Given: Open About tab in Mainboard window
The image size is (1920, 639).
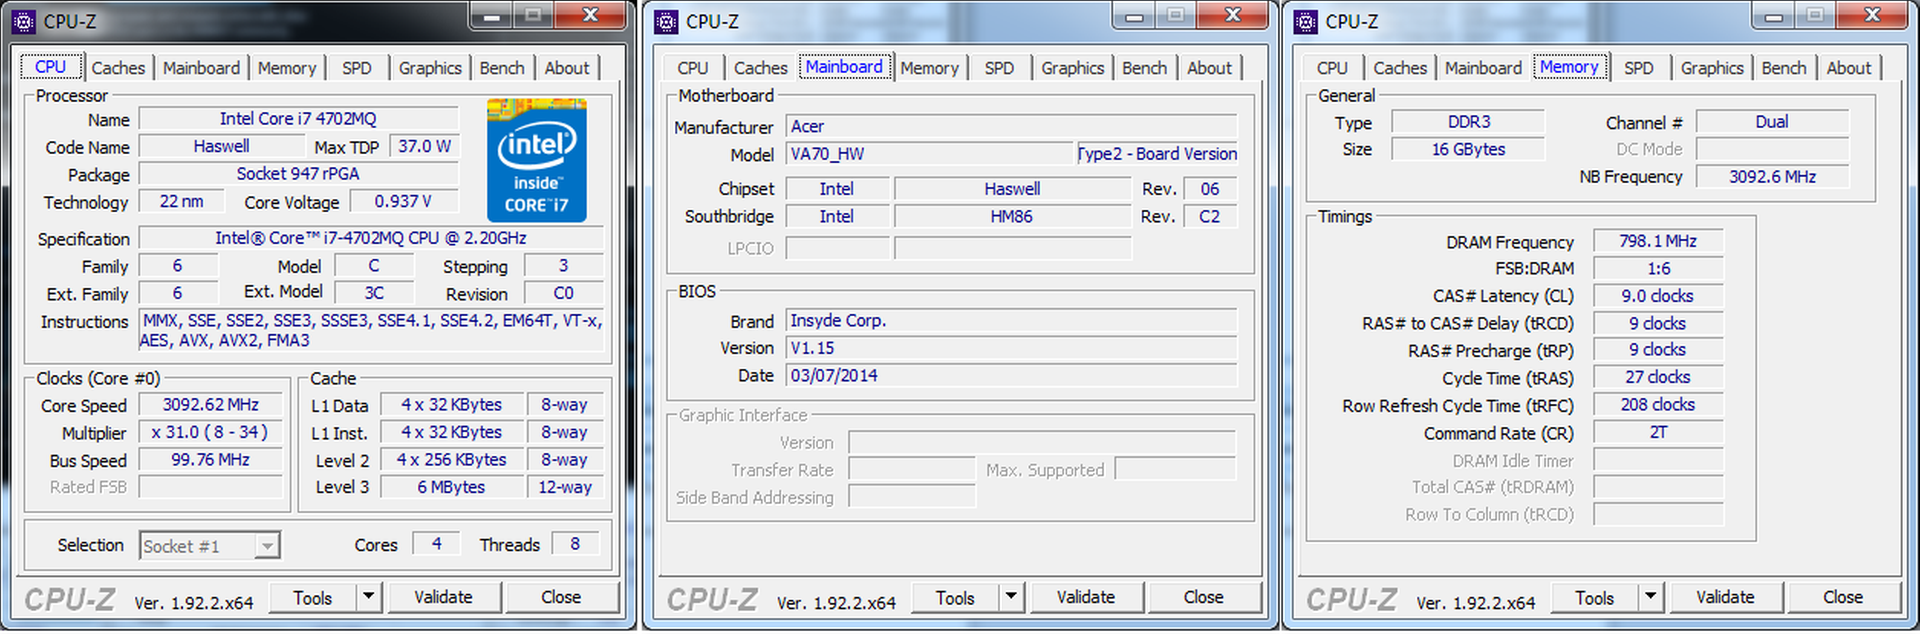Looking at the screenshot, I should 1209,68.
